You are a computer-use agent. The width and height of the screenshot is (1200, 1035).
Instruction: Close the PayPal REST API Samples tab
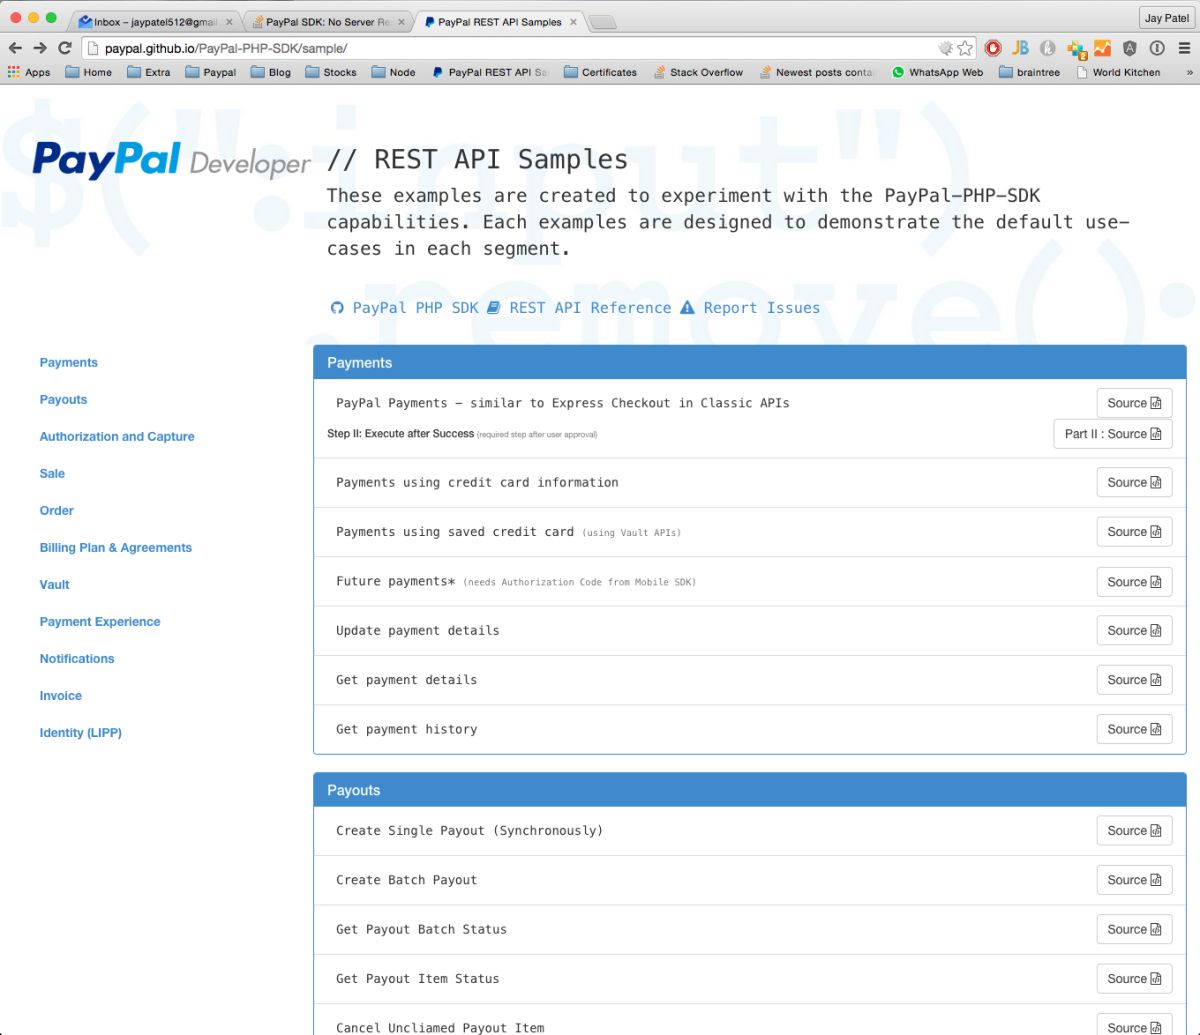coord(572,21)
